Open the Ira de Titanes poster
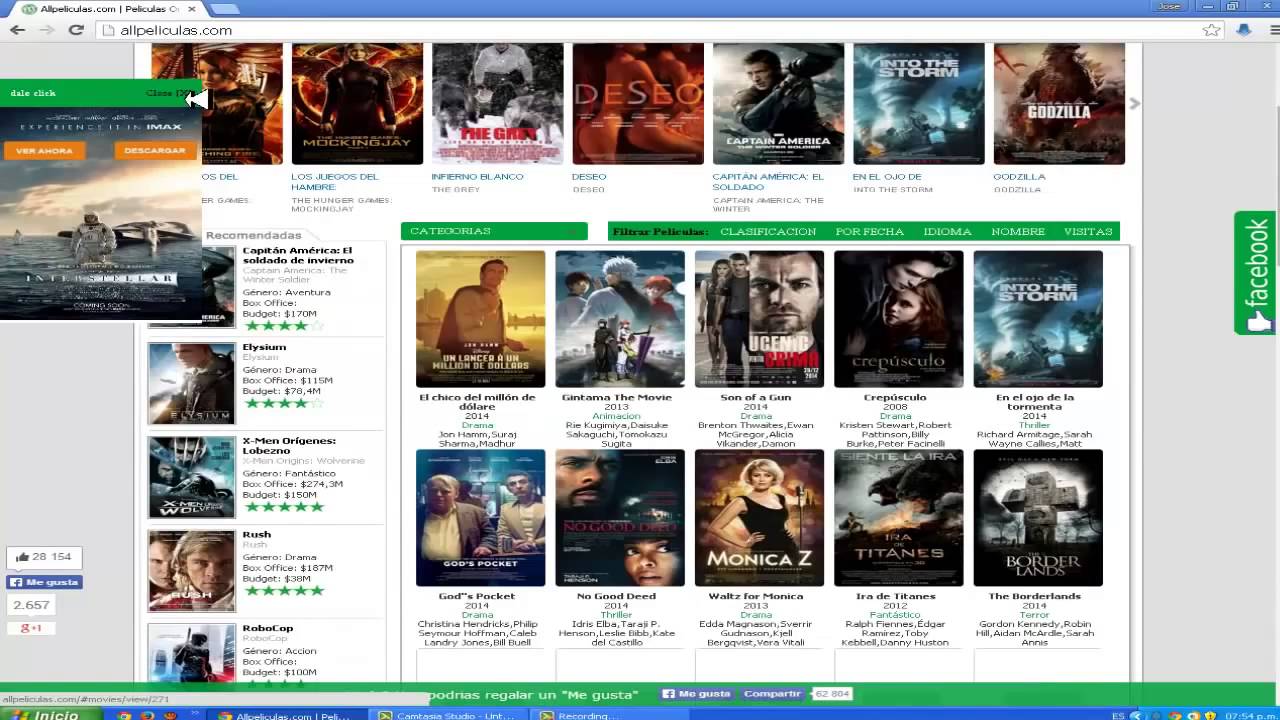This screenshot has width=1280, height=720. click(898, 518)
